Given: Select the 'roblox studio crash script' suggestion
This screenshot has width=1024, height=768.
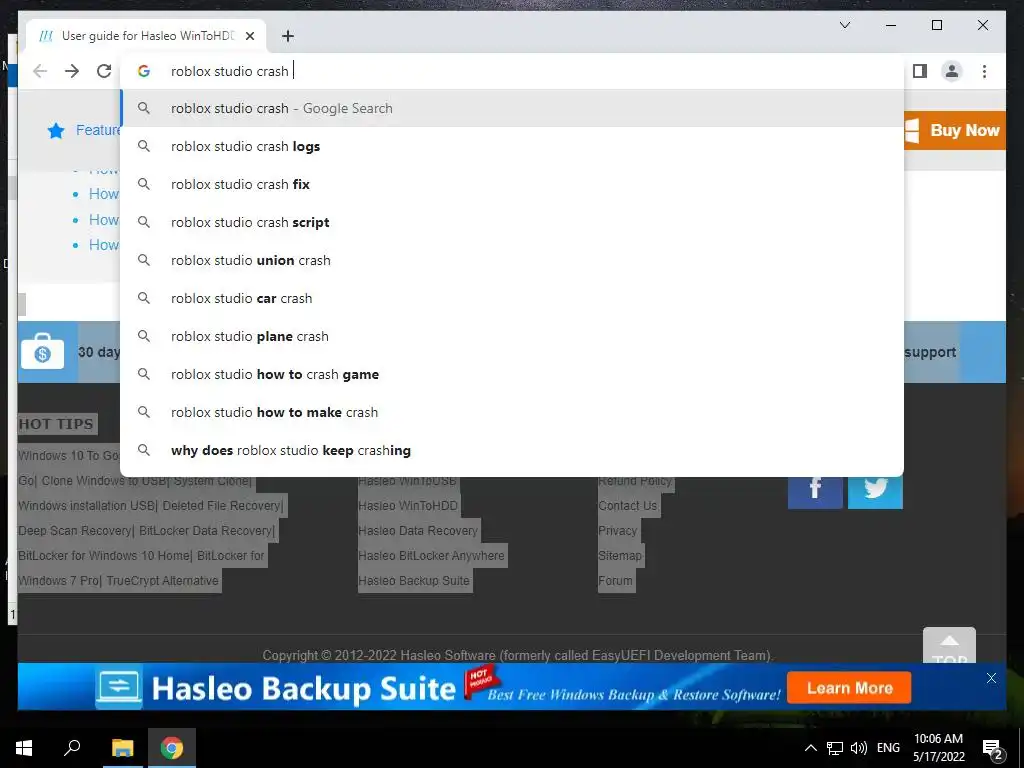Looking at the screenshot, I should point(513,222).
